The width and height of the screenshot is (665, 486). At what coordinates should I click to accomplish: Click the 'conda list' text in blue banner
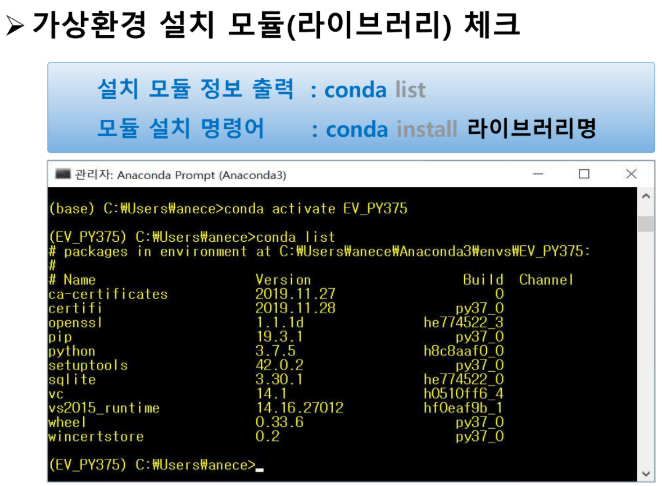tap(375, 89)
